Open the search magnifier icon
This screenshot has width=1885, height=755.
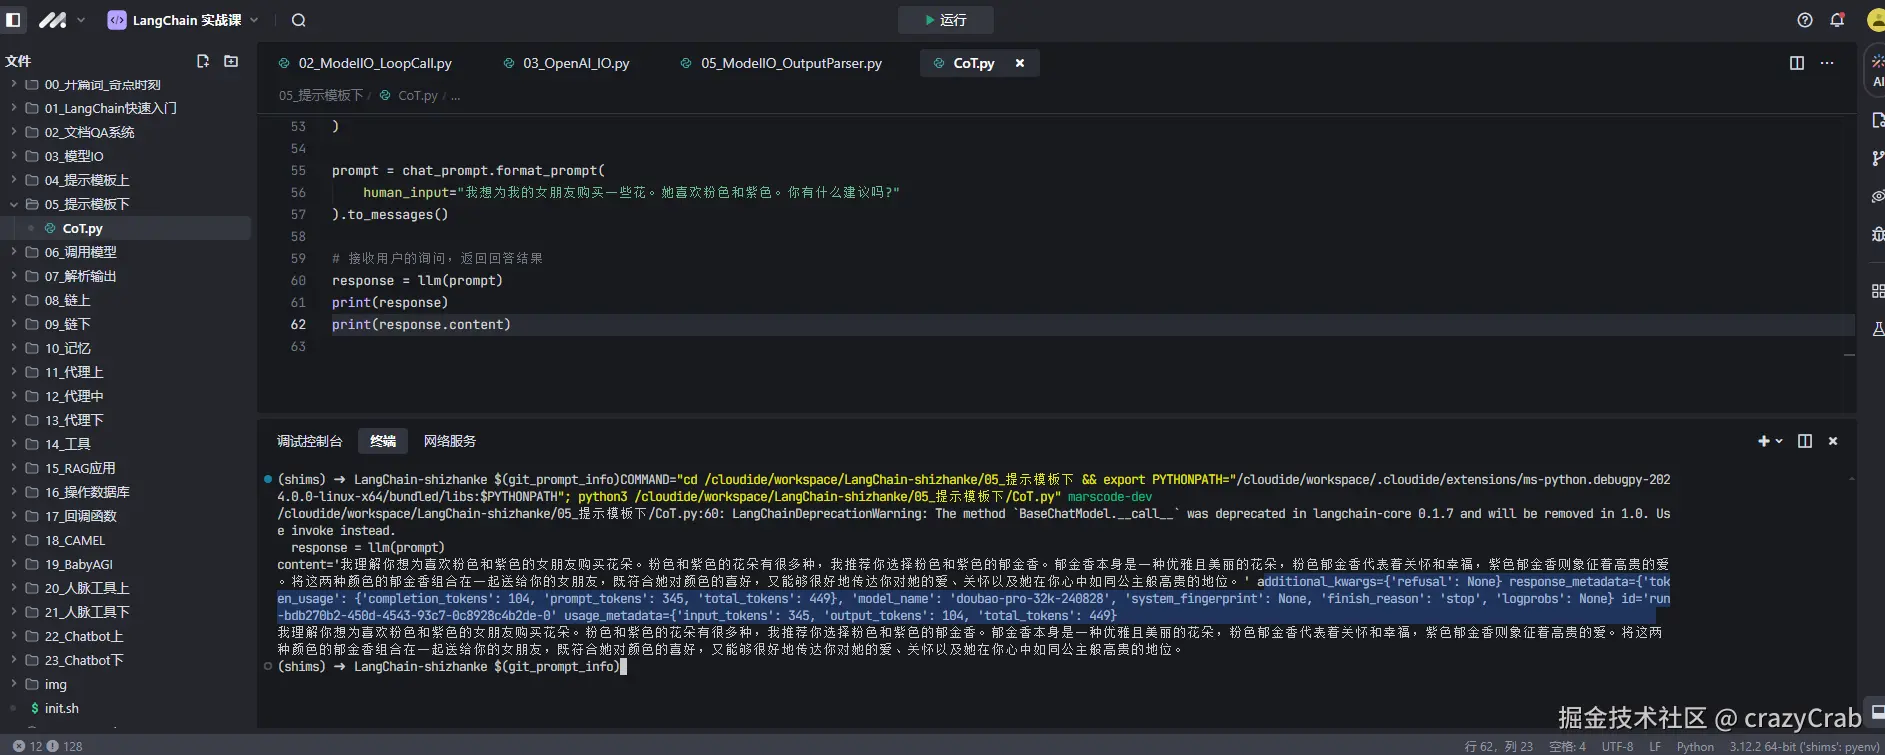298,20
